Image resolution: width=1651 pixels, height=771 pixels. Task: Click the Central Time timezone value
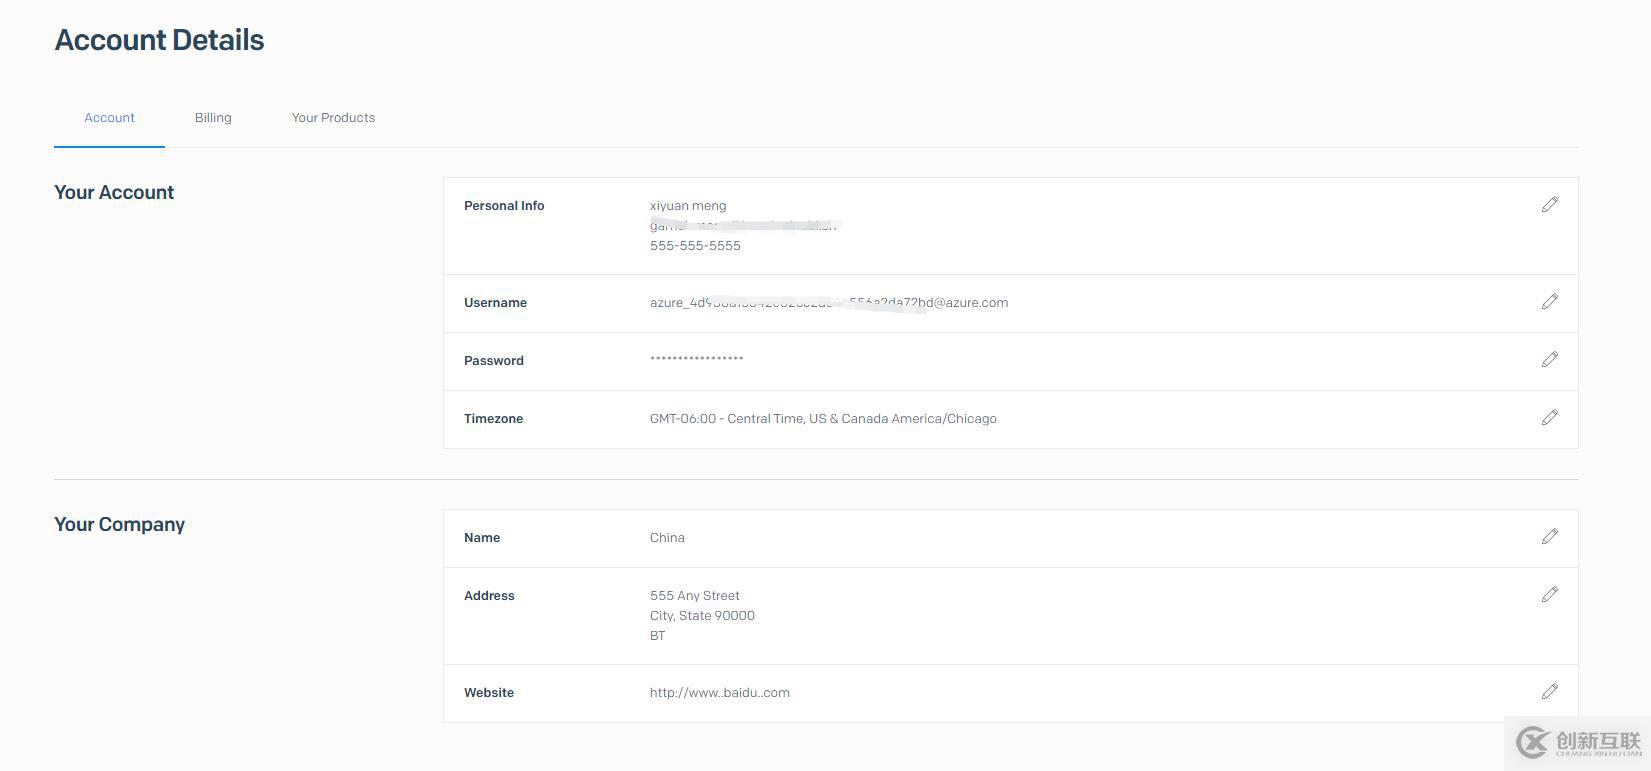coord(822,419)
